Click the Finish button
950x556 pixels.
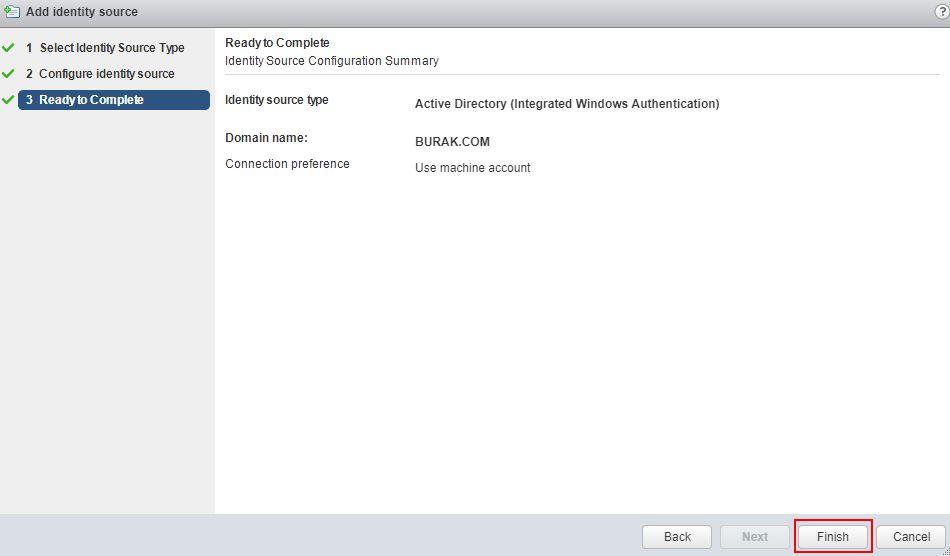(832, 537)
